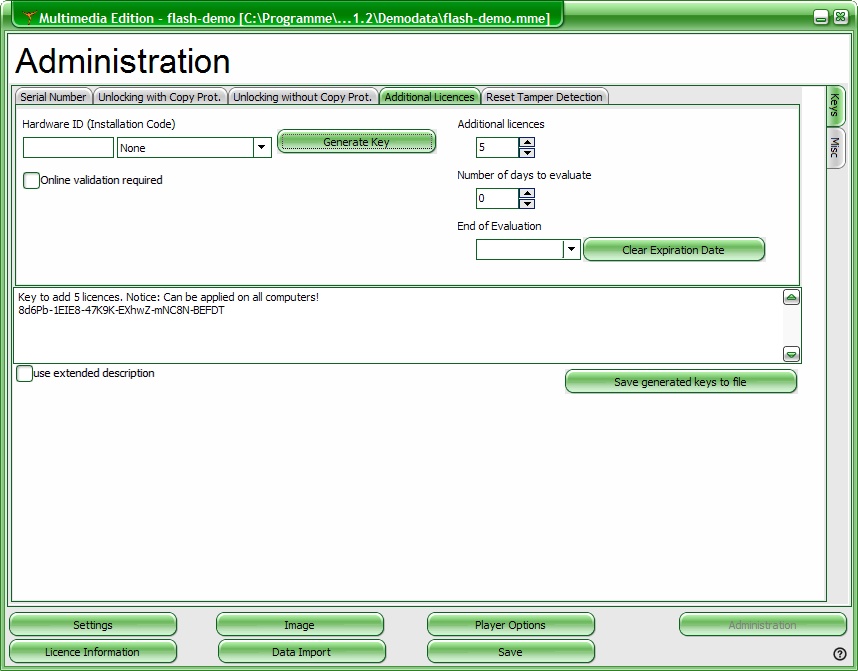Open the Unlocking with Copy Prot. tab
Image resolution: width=858 pixels, height=671 pixels.
tap(160, 97)
